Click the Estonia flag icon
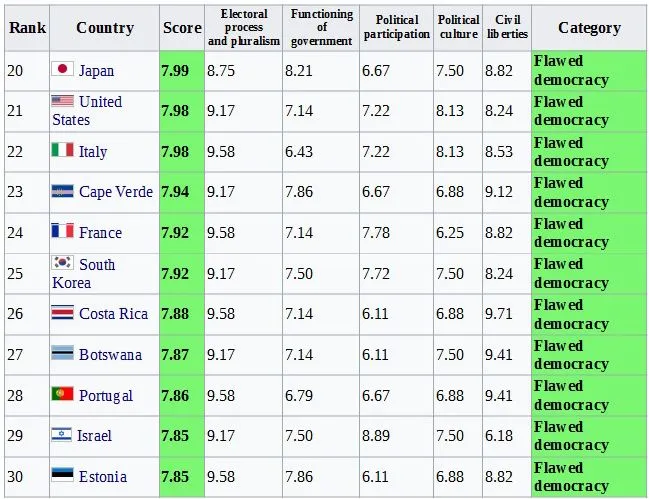 63,476
